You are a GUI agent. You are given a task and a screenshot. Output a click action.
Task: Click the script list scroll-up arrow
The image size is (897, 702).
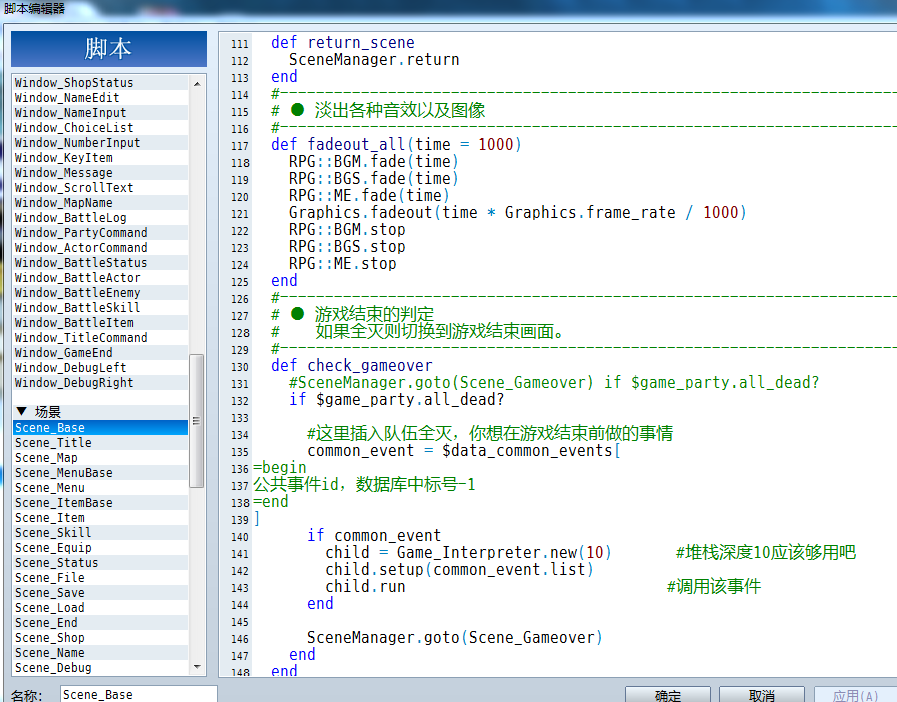[197, 84]
